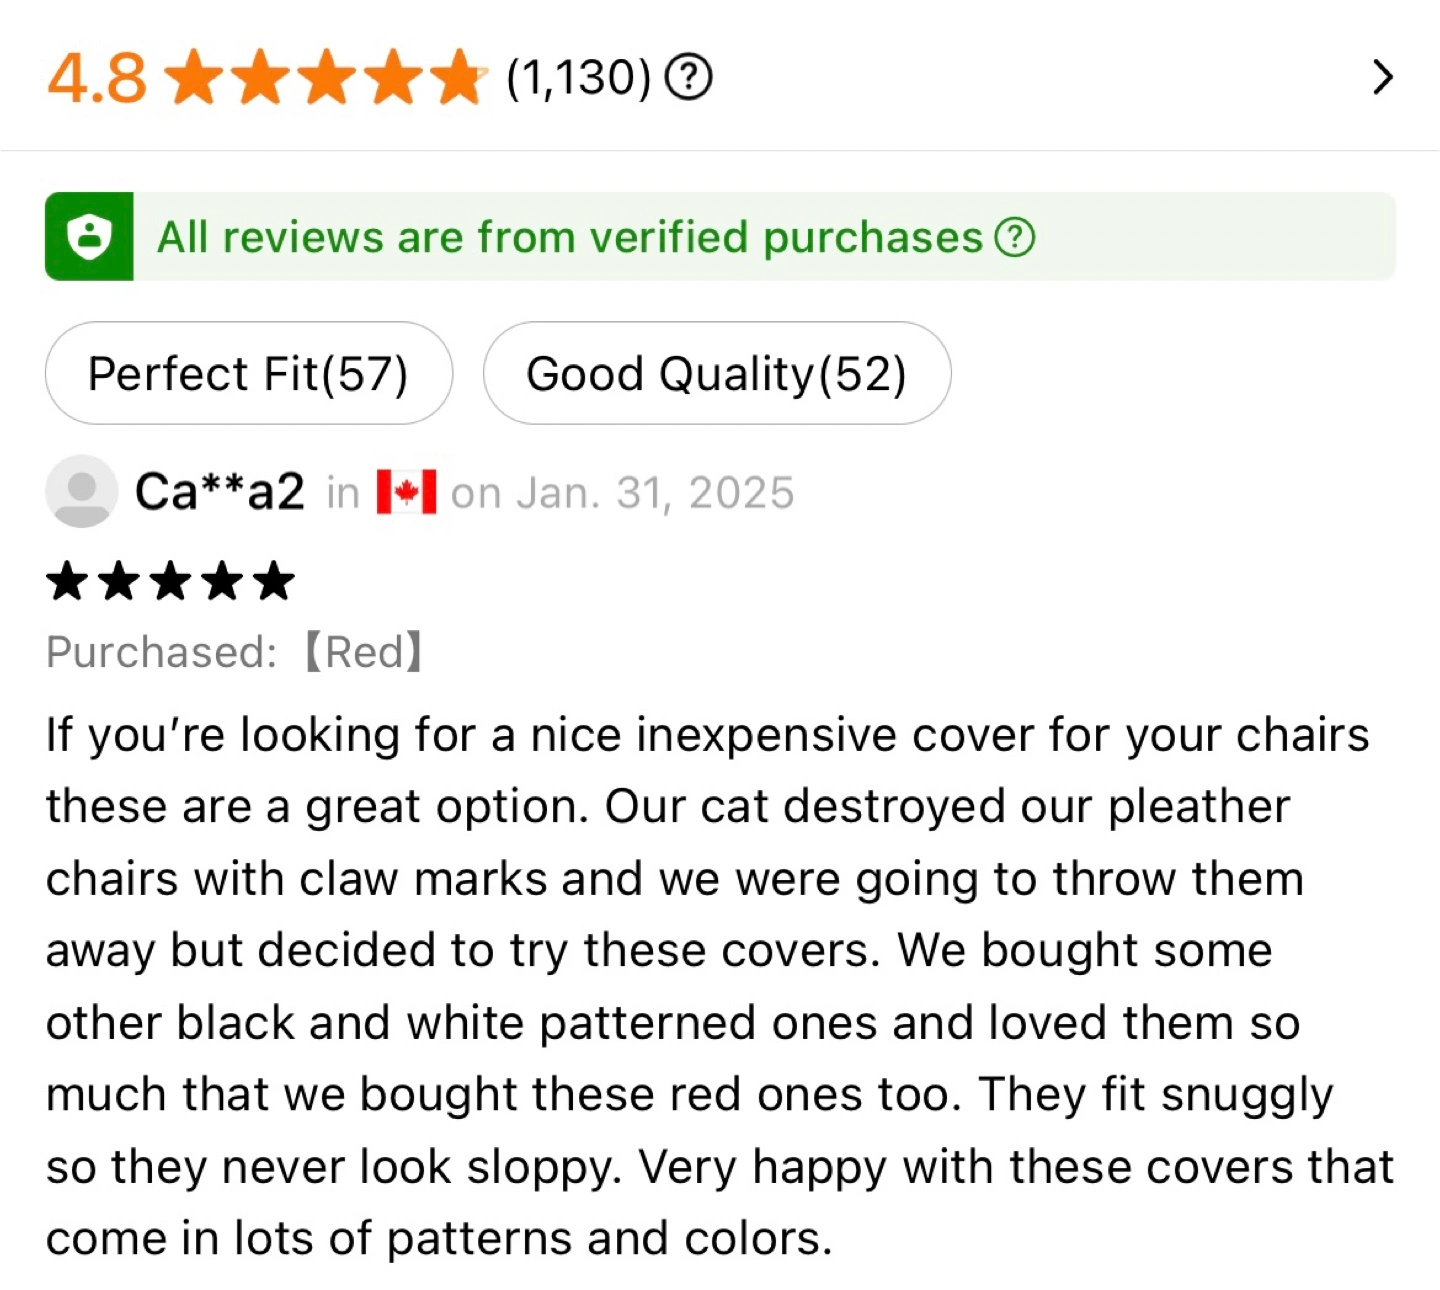Viewport: 1440px width, 1290px height.
Task: Open all reviews via right chevron
Action: tap(1382, 77)
